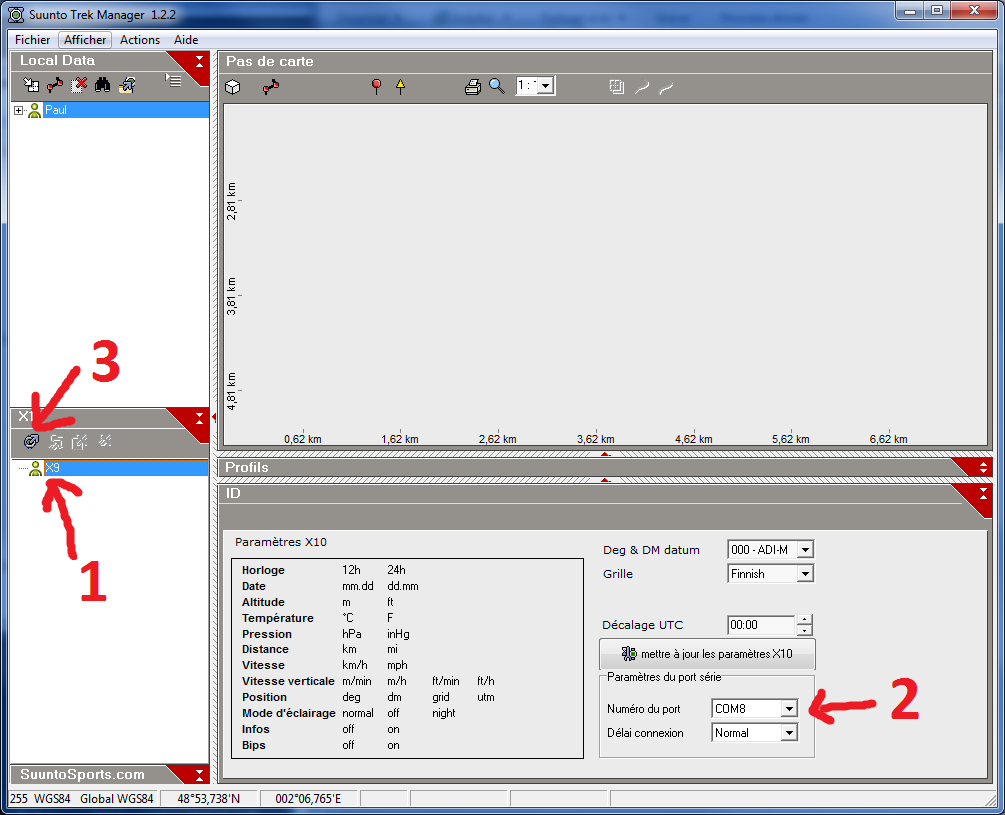Screen dimensions: 1005x815
Task: Open the Délai connexion dropdown
Action: (x=789, y=733)
